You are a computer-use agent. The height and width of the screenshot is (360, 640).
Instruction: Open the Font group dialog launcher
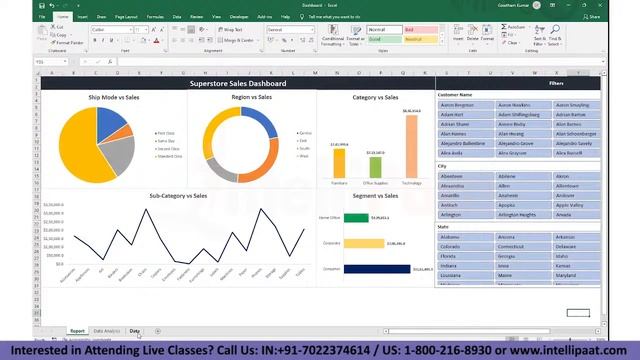click(165, 51)
